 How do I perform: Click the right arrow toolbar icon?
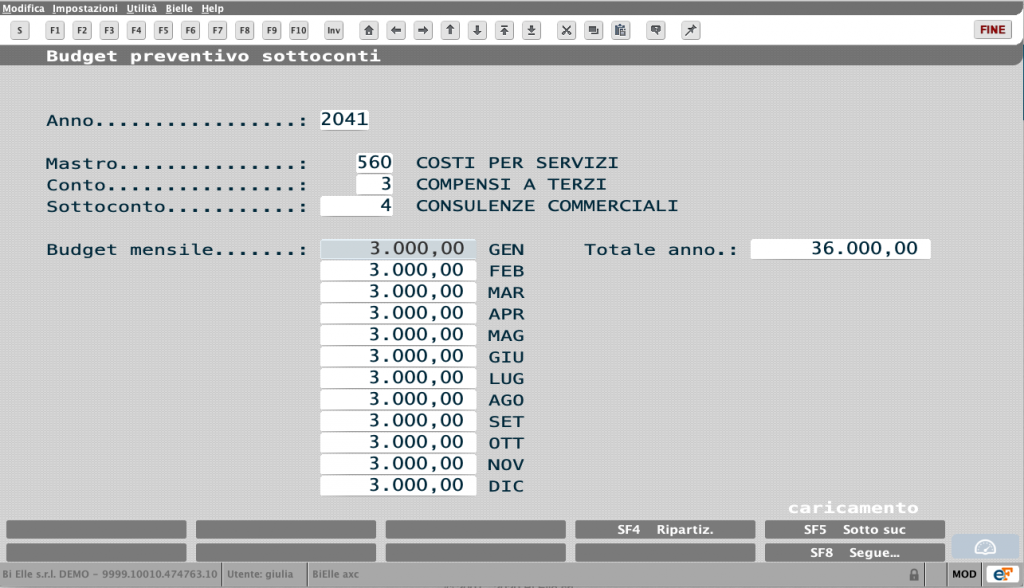click(423, 30)
